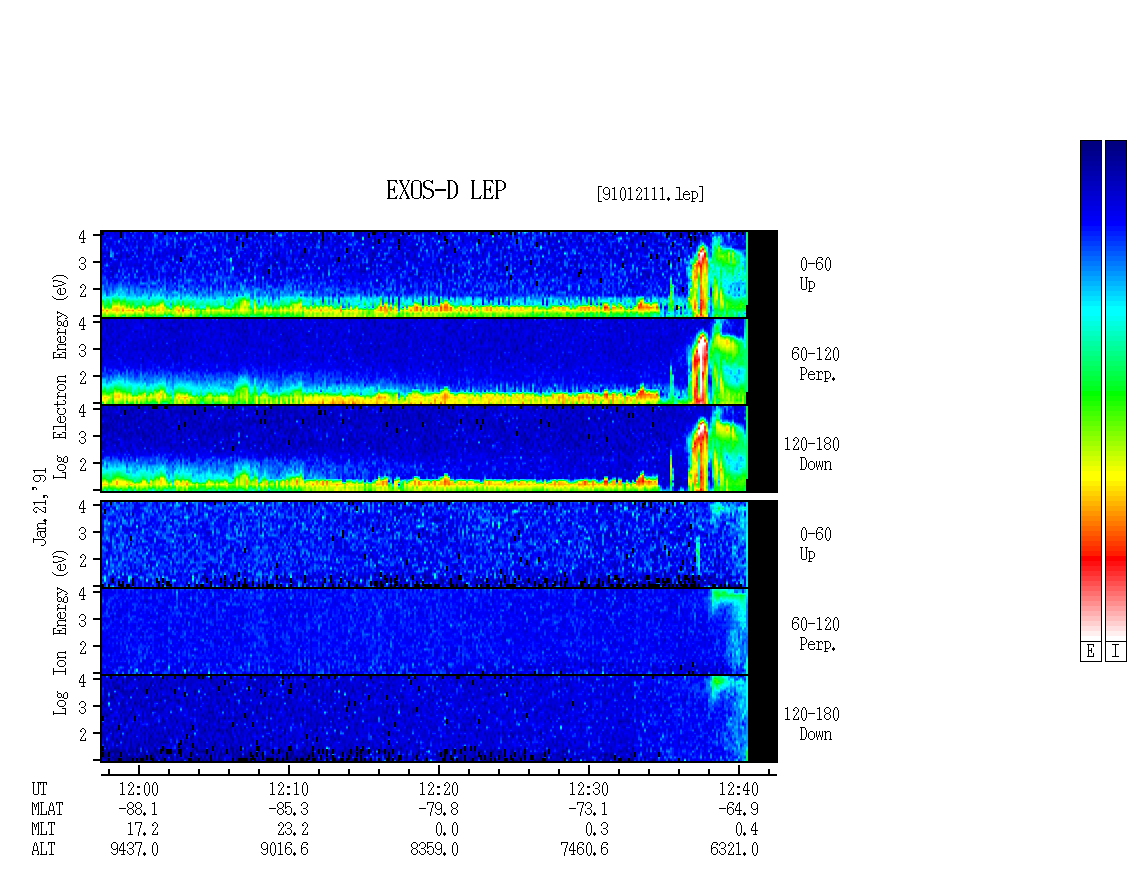The image size is (1130, 875).
Task: Click the 12:00 UT time label
Action: coord(138,789)
